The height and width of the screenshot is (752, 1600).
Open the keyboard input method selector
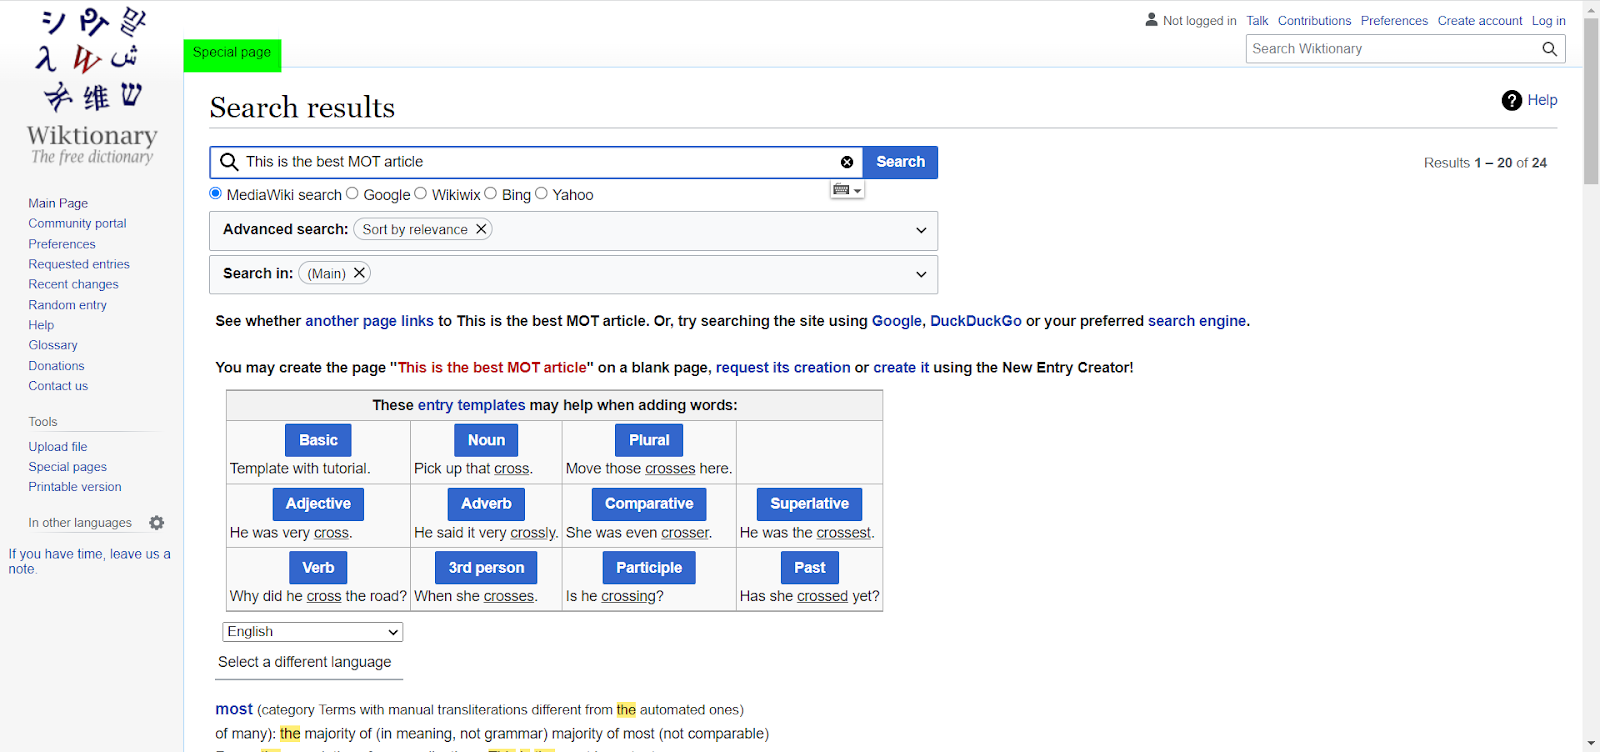click(x=846, y=190)
